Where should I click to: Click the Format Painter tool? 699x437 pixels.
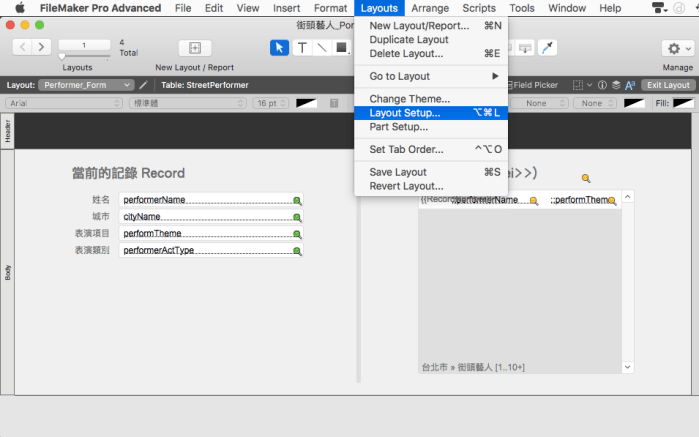pyautogui.click(x=547, y=48)
